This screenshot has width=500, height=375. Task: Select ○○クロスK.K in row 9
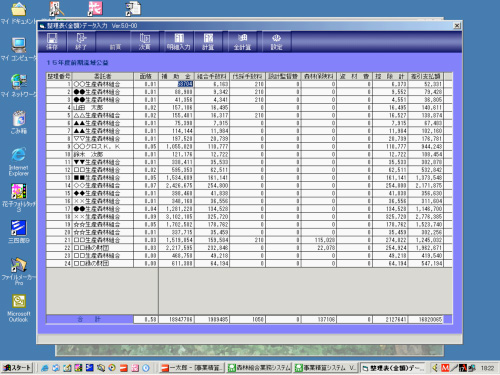[103, 146]
